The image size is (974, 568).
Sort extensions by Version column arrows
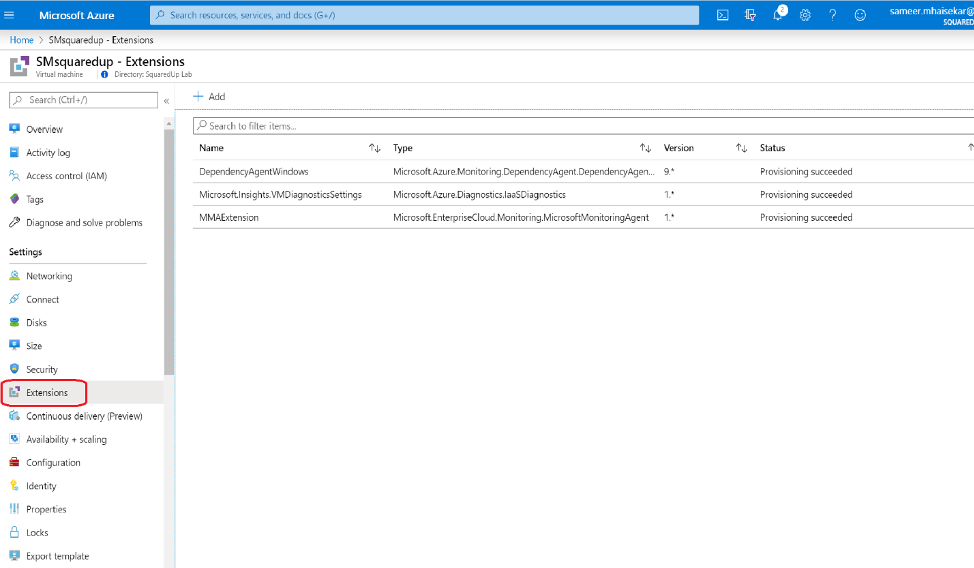click(x=741, y=148)
